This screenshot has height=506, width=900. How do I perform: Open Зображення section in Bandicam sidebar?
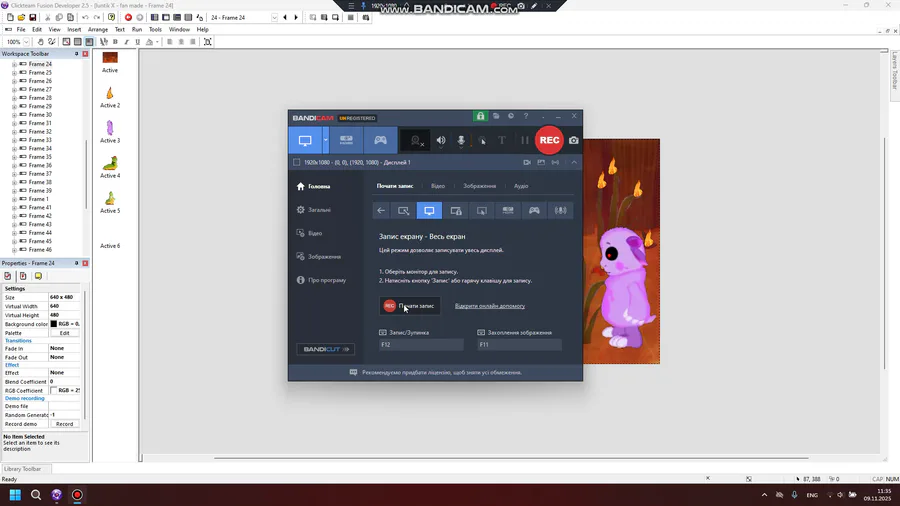(319, 257)
